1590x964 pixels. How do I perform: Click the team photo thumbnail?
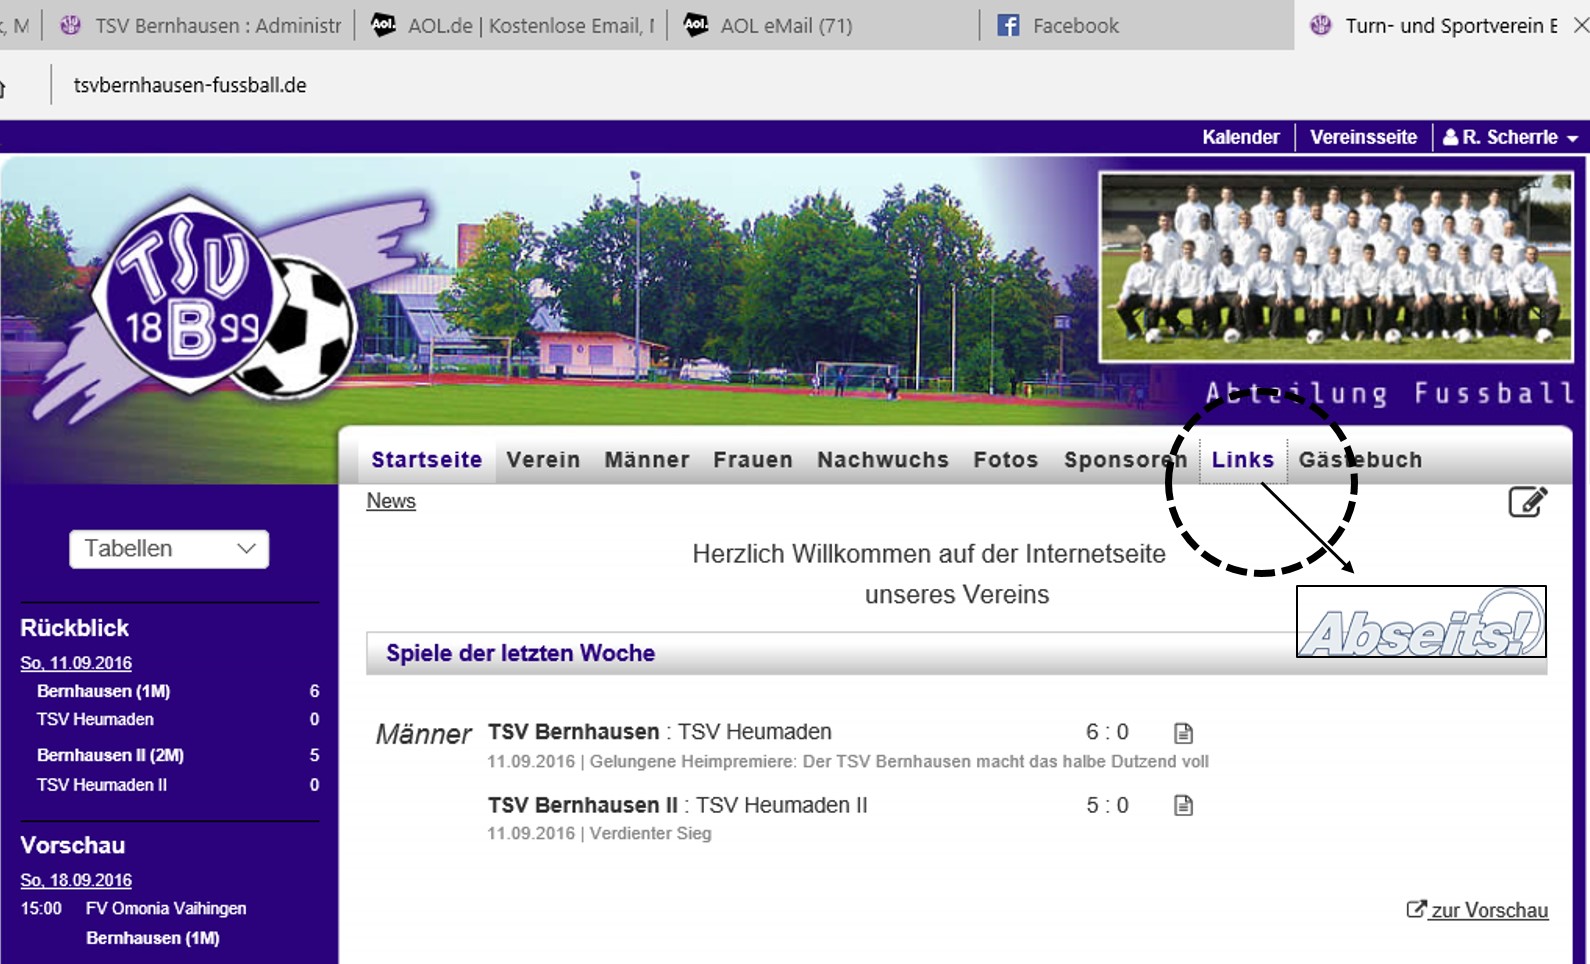[1335, 266]
